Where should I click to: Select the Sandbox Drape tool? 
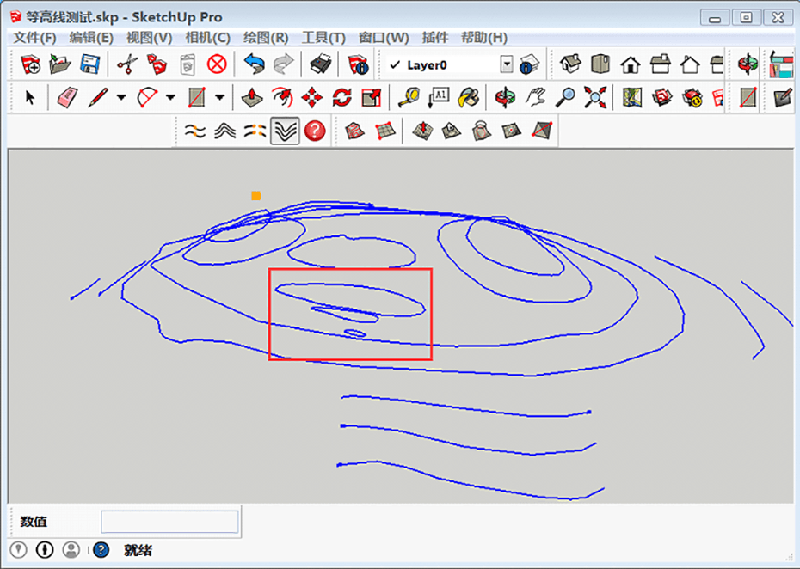(482, 131)
